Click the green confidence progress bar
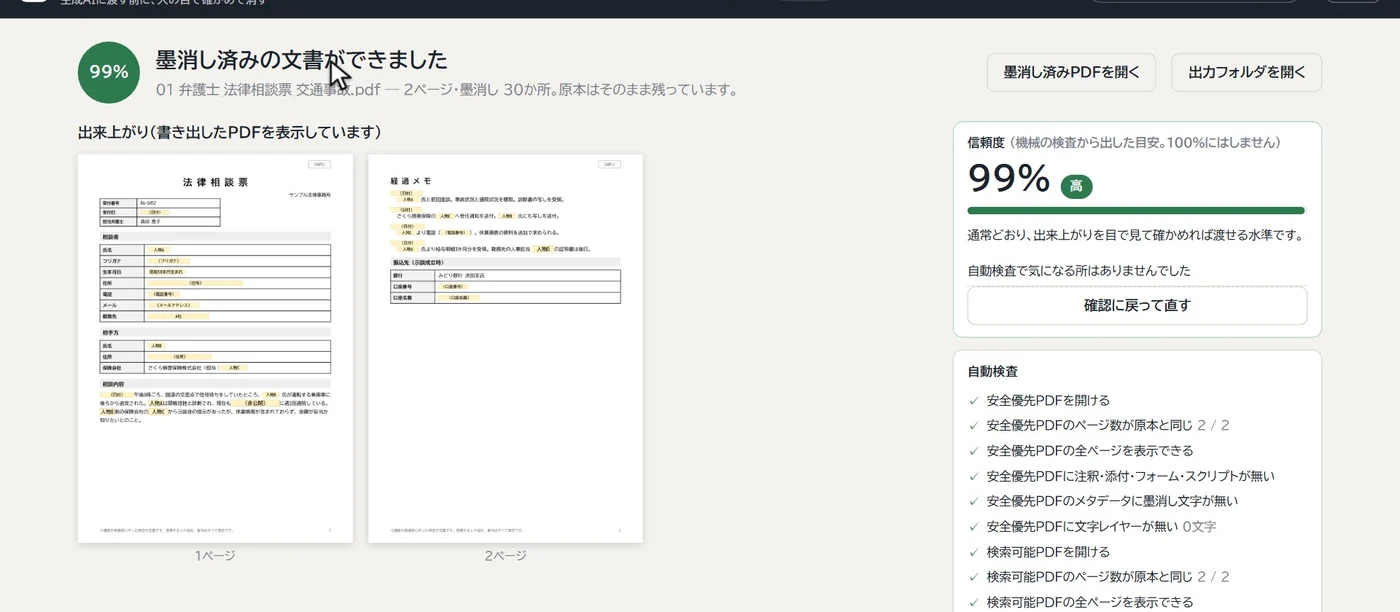This screenshot has width=1400, height=612. coord(1137,211)
